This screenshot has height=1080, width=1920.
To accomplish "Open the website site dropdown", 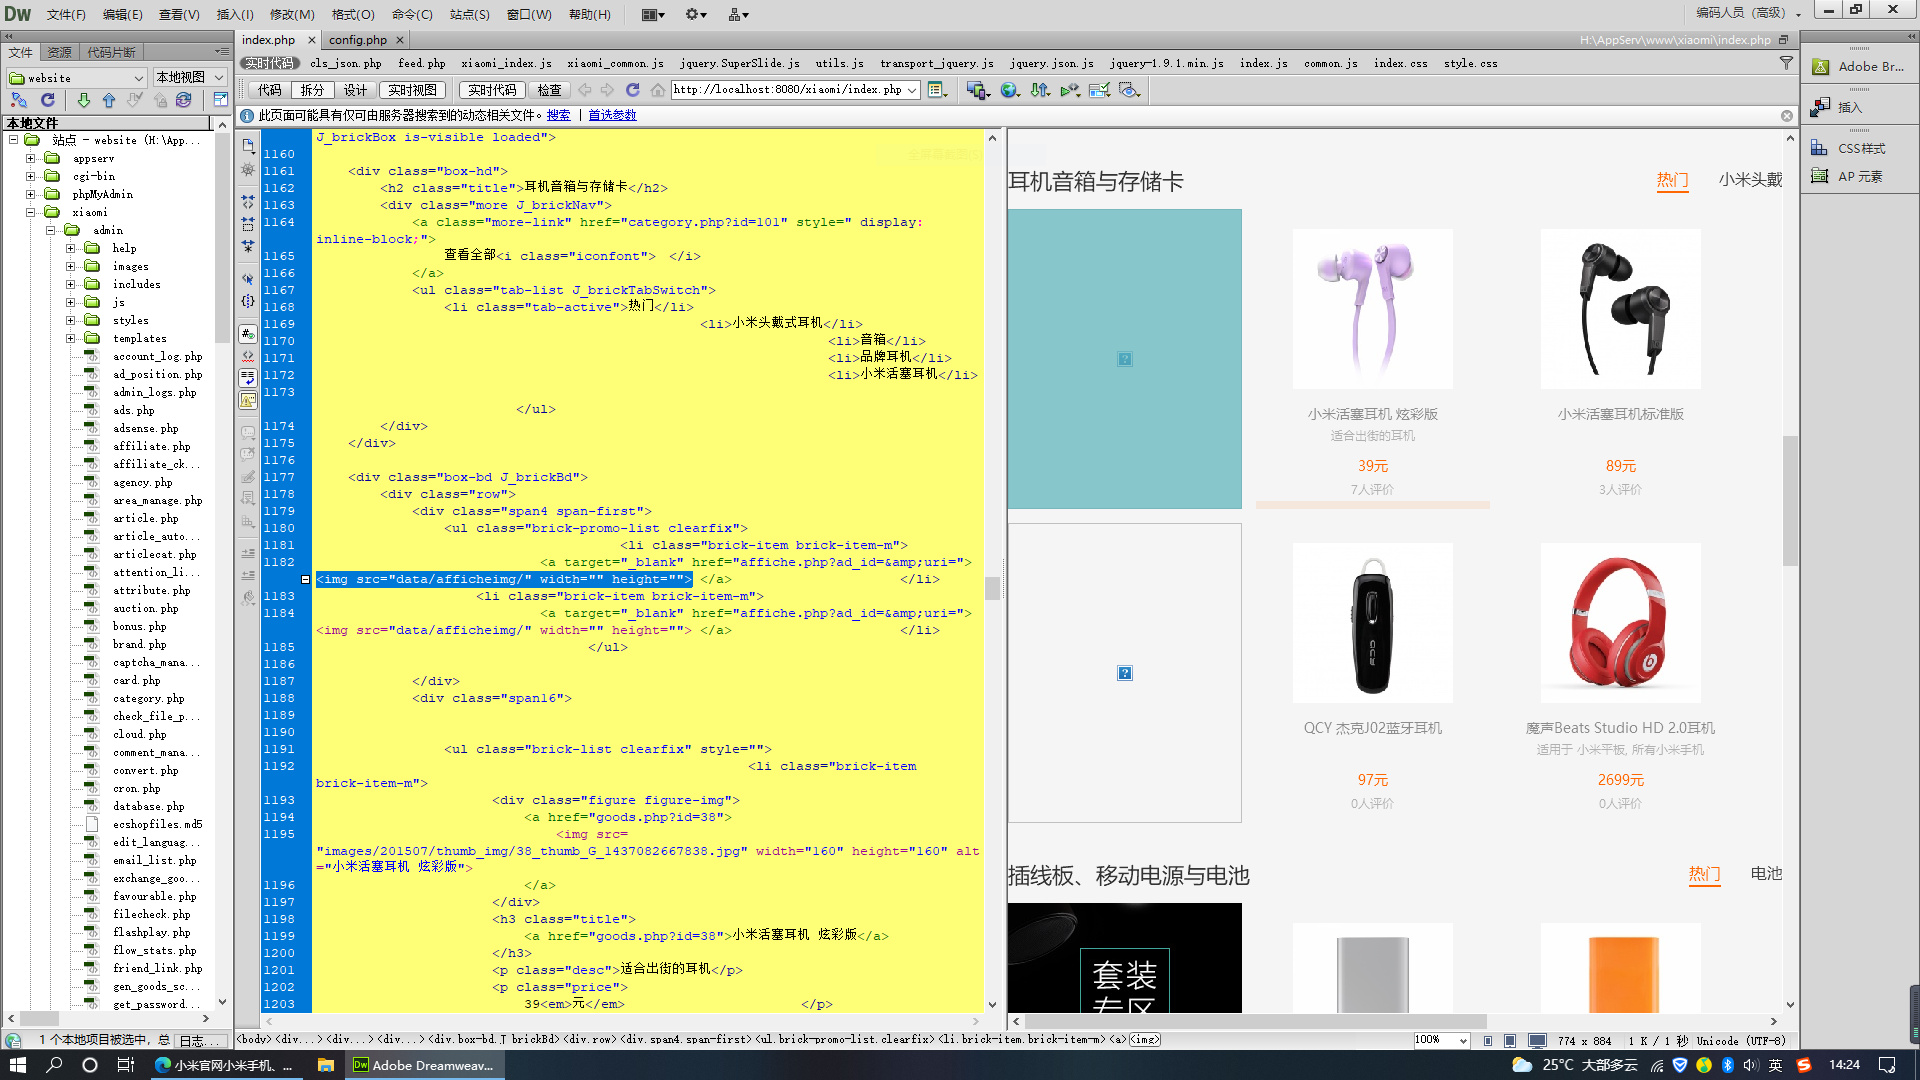I will pyautogui.click(x=78, y=77).
